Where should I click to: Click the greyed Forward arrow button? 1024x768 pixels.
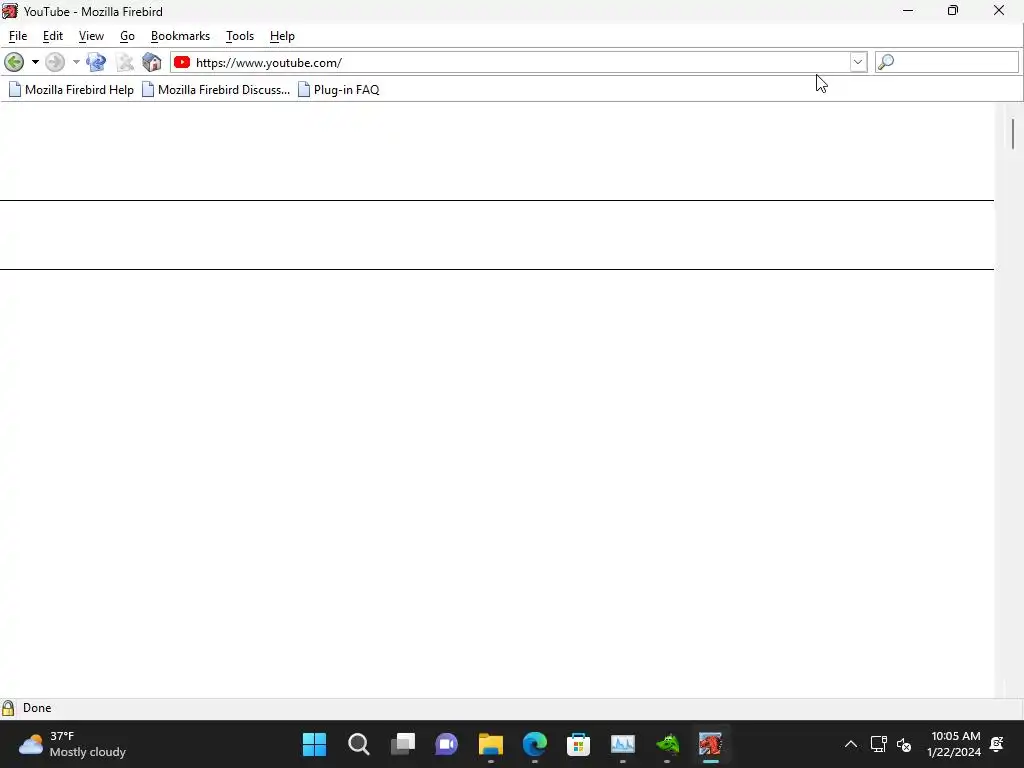[55, 62]
